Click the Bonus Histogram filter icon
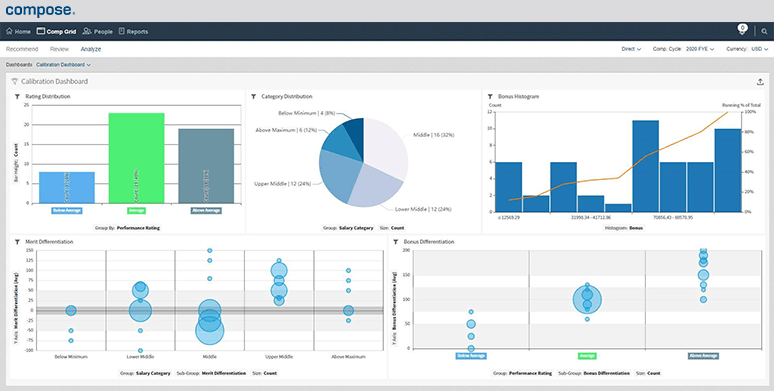 [490, 97]
